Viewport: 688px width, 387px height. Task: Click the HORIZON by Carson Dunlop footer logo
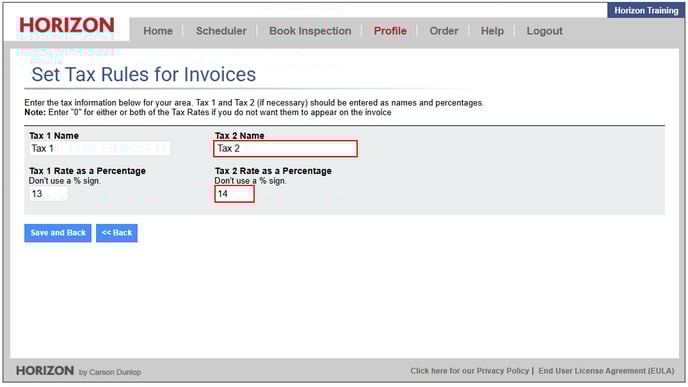coord(79,371)
